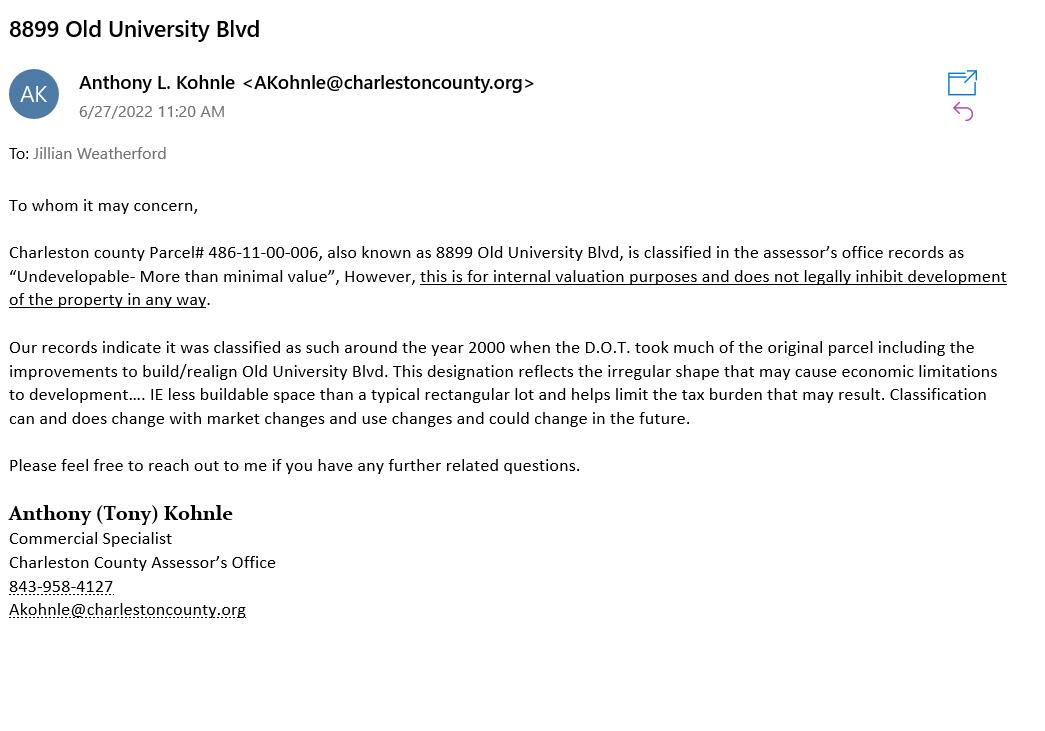Select recipient Jillian Weatherford
Viewport: 1045px width, 731px height.
[x=100, y=153]
